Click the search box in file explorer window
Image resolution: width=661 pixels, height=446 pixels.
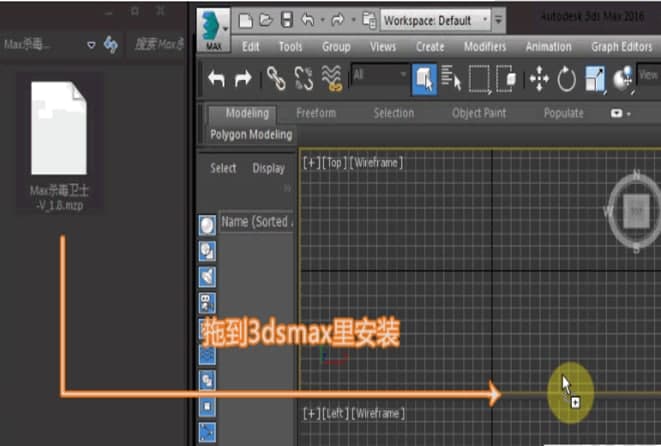tap(158, 44)
